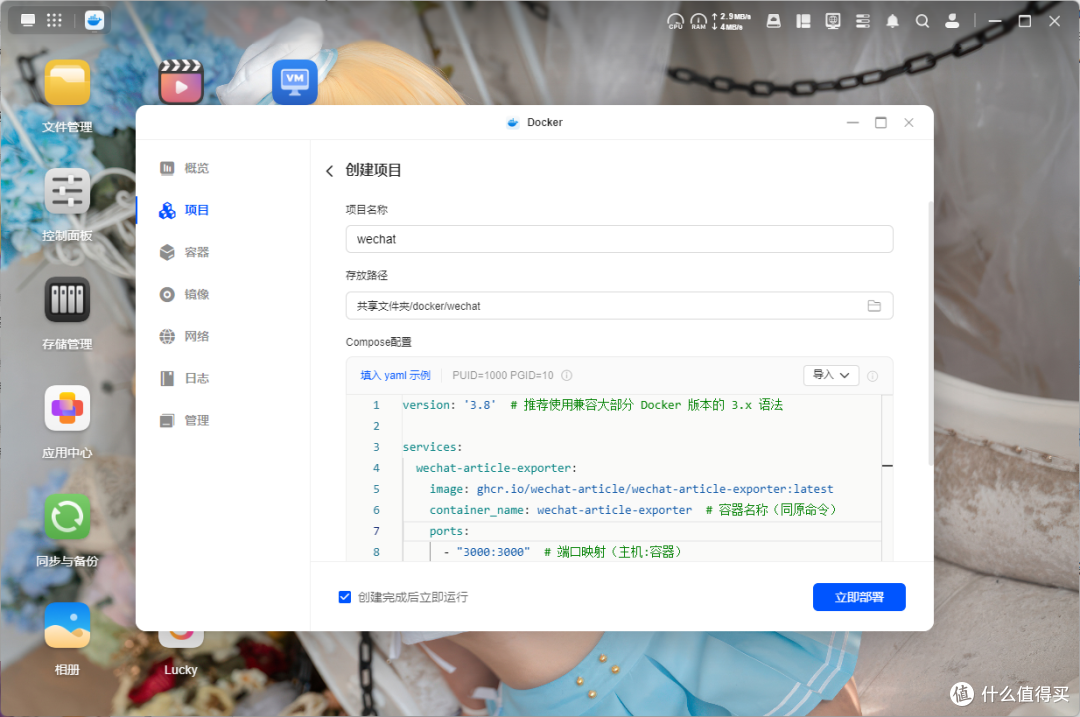Image resolution: width=1080 pixels, height=717 pixels.
Task: Browse folder for 存放路径
Action: (874, 306)
